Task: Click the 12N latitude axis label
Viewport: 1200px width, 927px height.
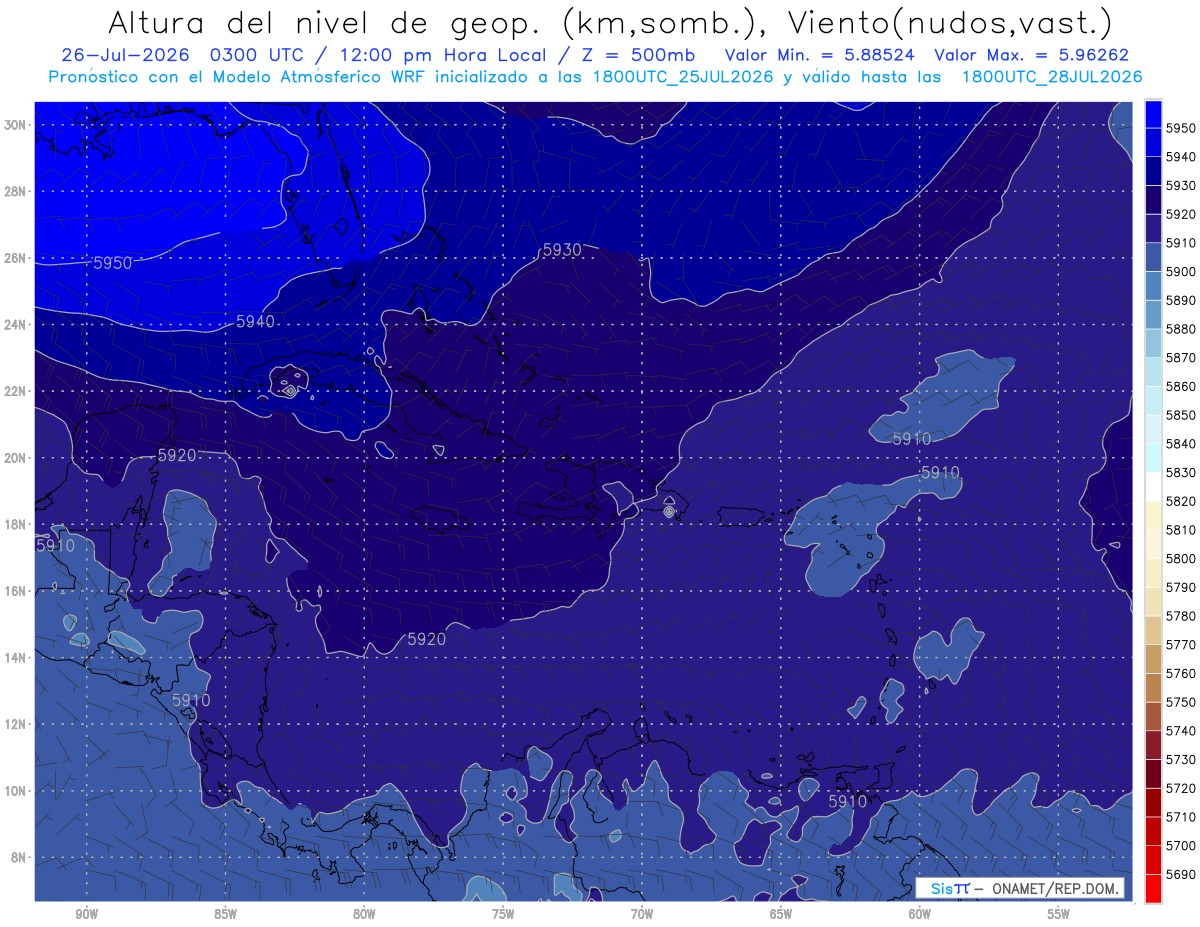Action: click(17, 724)
